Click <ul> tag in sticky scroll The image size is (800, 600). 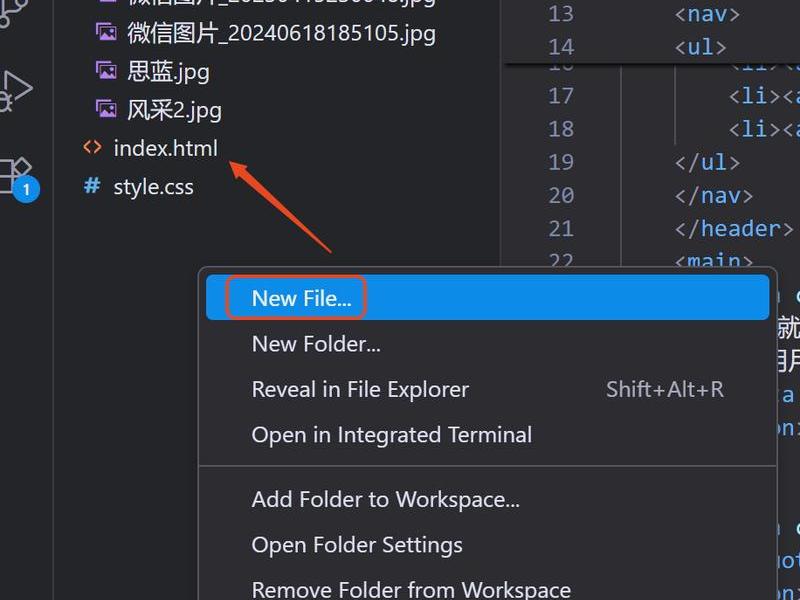[701, 47]
